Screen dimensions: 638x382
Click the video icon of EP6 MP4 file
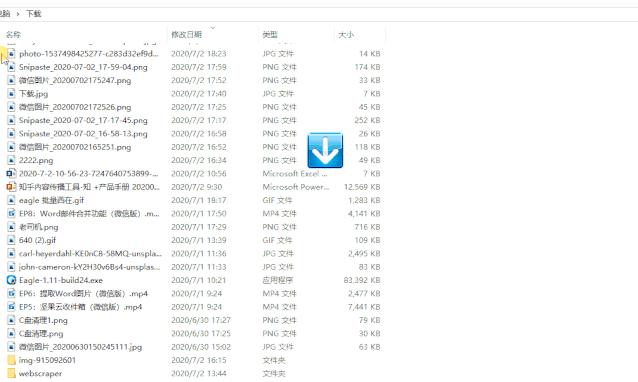[11, 293]
